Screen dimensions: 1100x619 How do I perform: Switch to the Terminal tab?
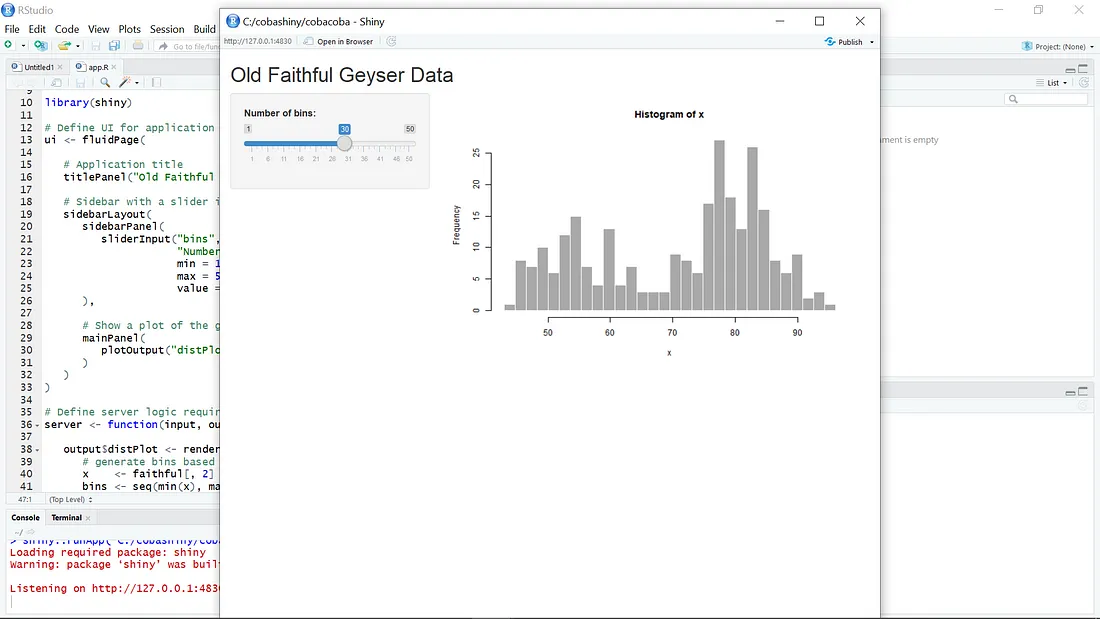(x=69, y=517)
